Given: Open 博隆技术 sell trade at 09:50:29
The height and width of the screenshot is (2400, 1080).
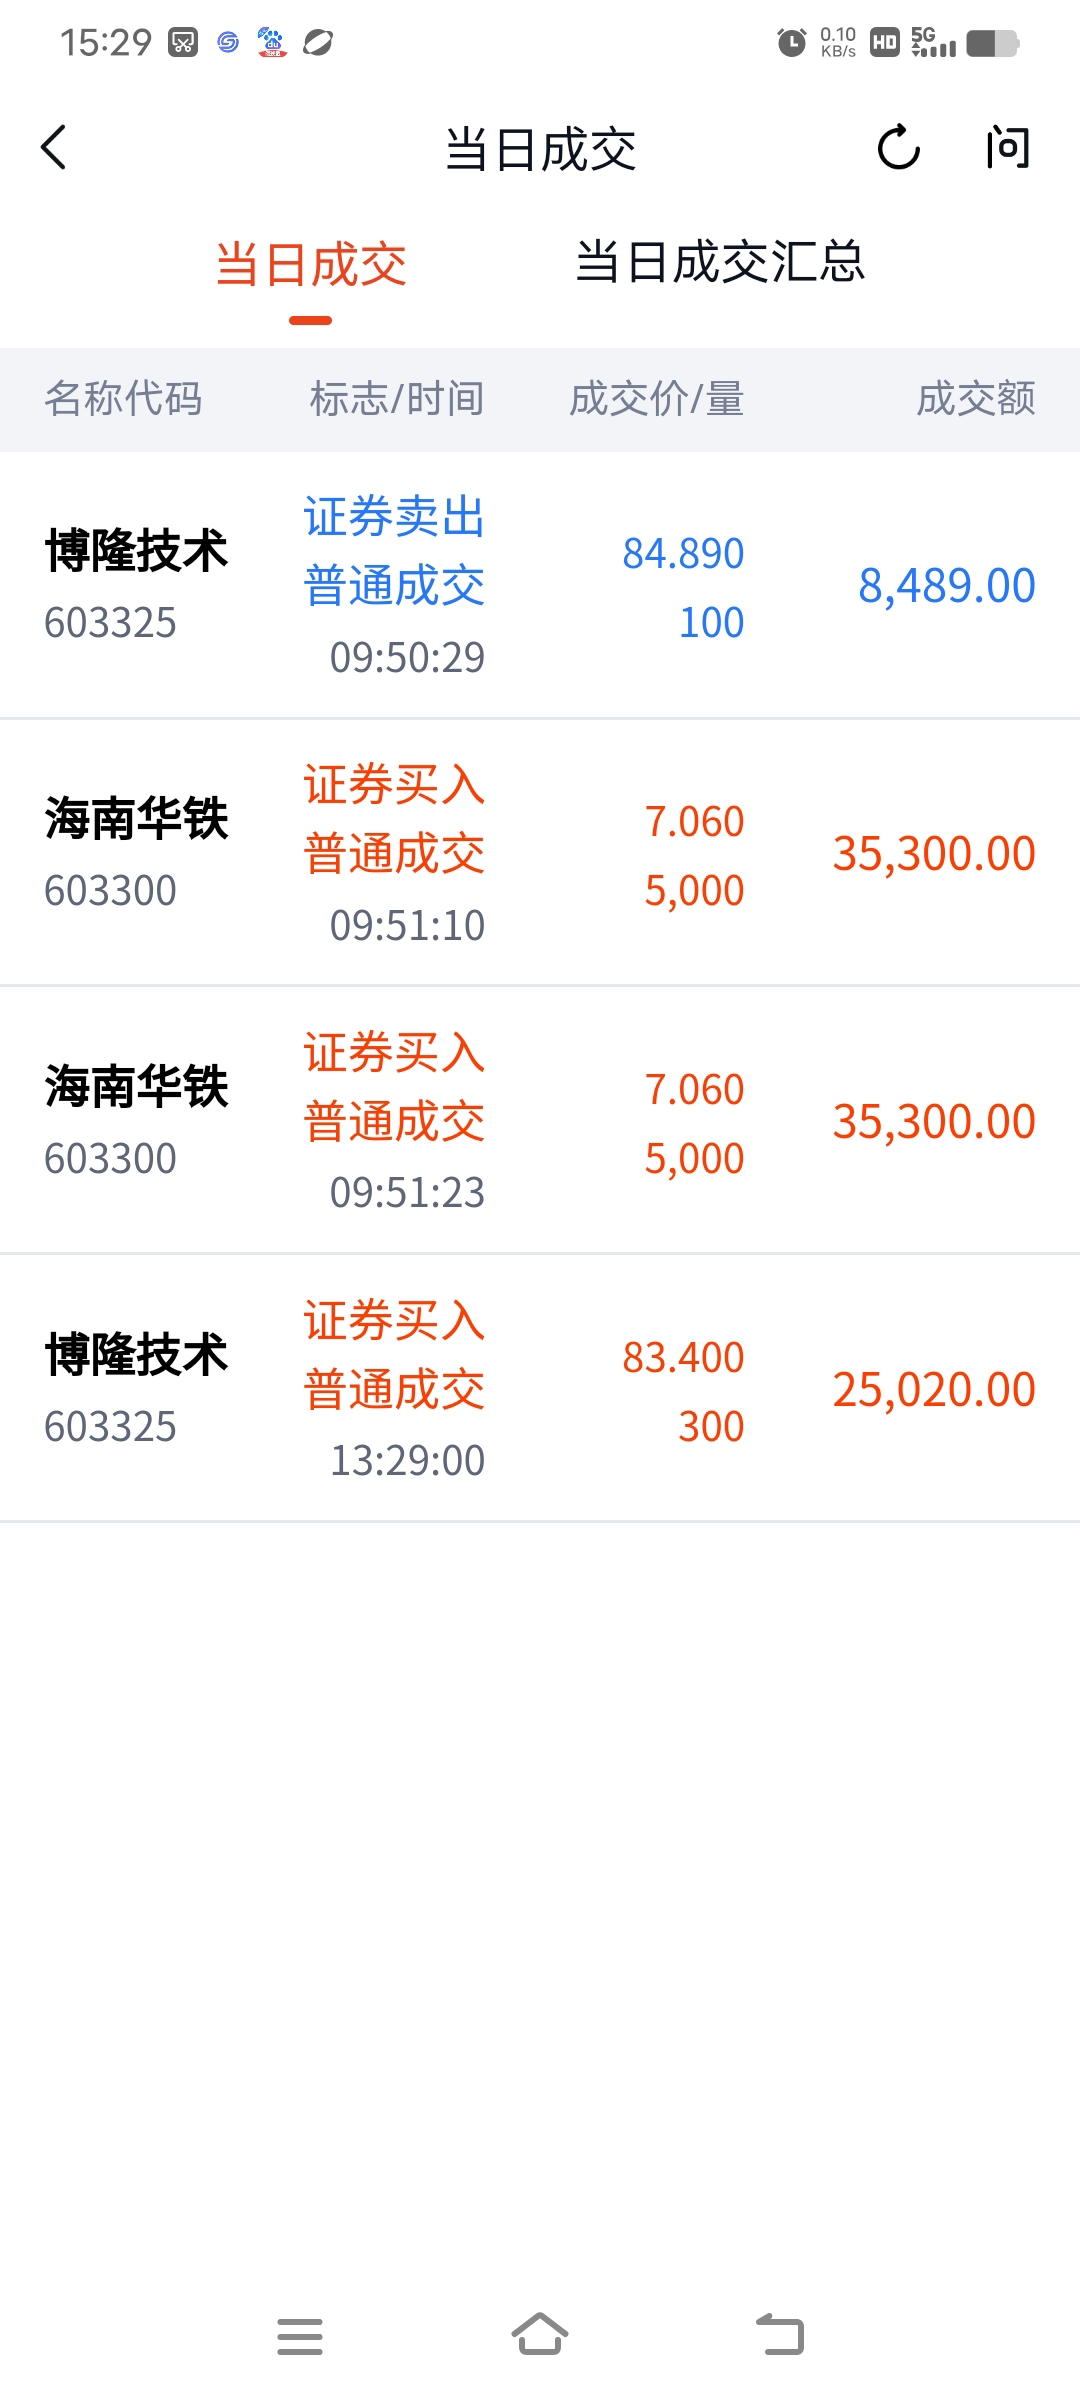Looking at the screenshot, I should [x=540, y=585].
